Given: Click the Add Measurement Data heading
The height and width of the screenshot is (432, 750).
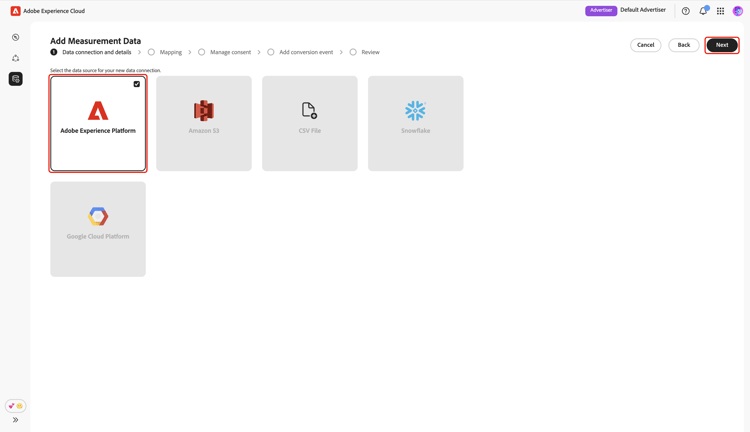Looking at the screenshot, I should 96,41.
